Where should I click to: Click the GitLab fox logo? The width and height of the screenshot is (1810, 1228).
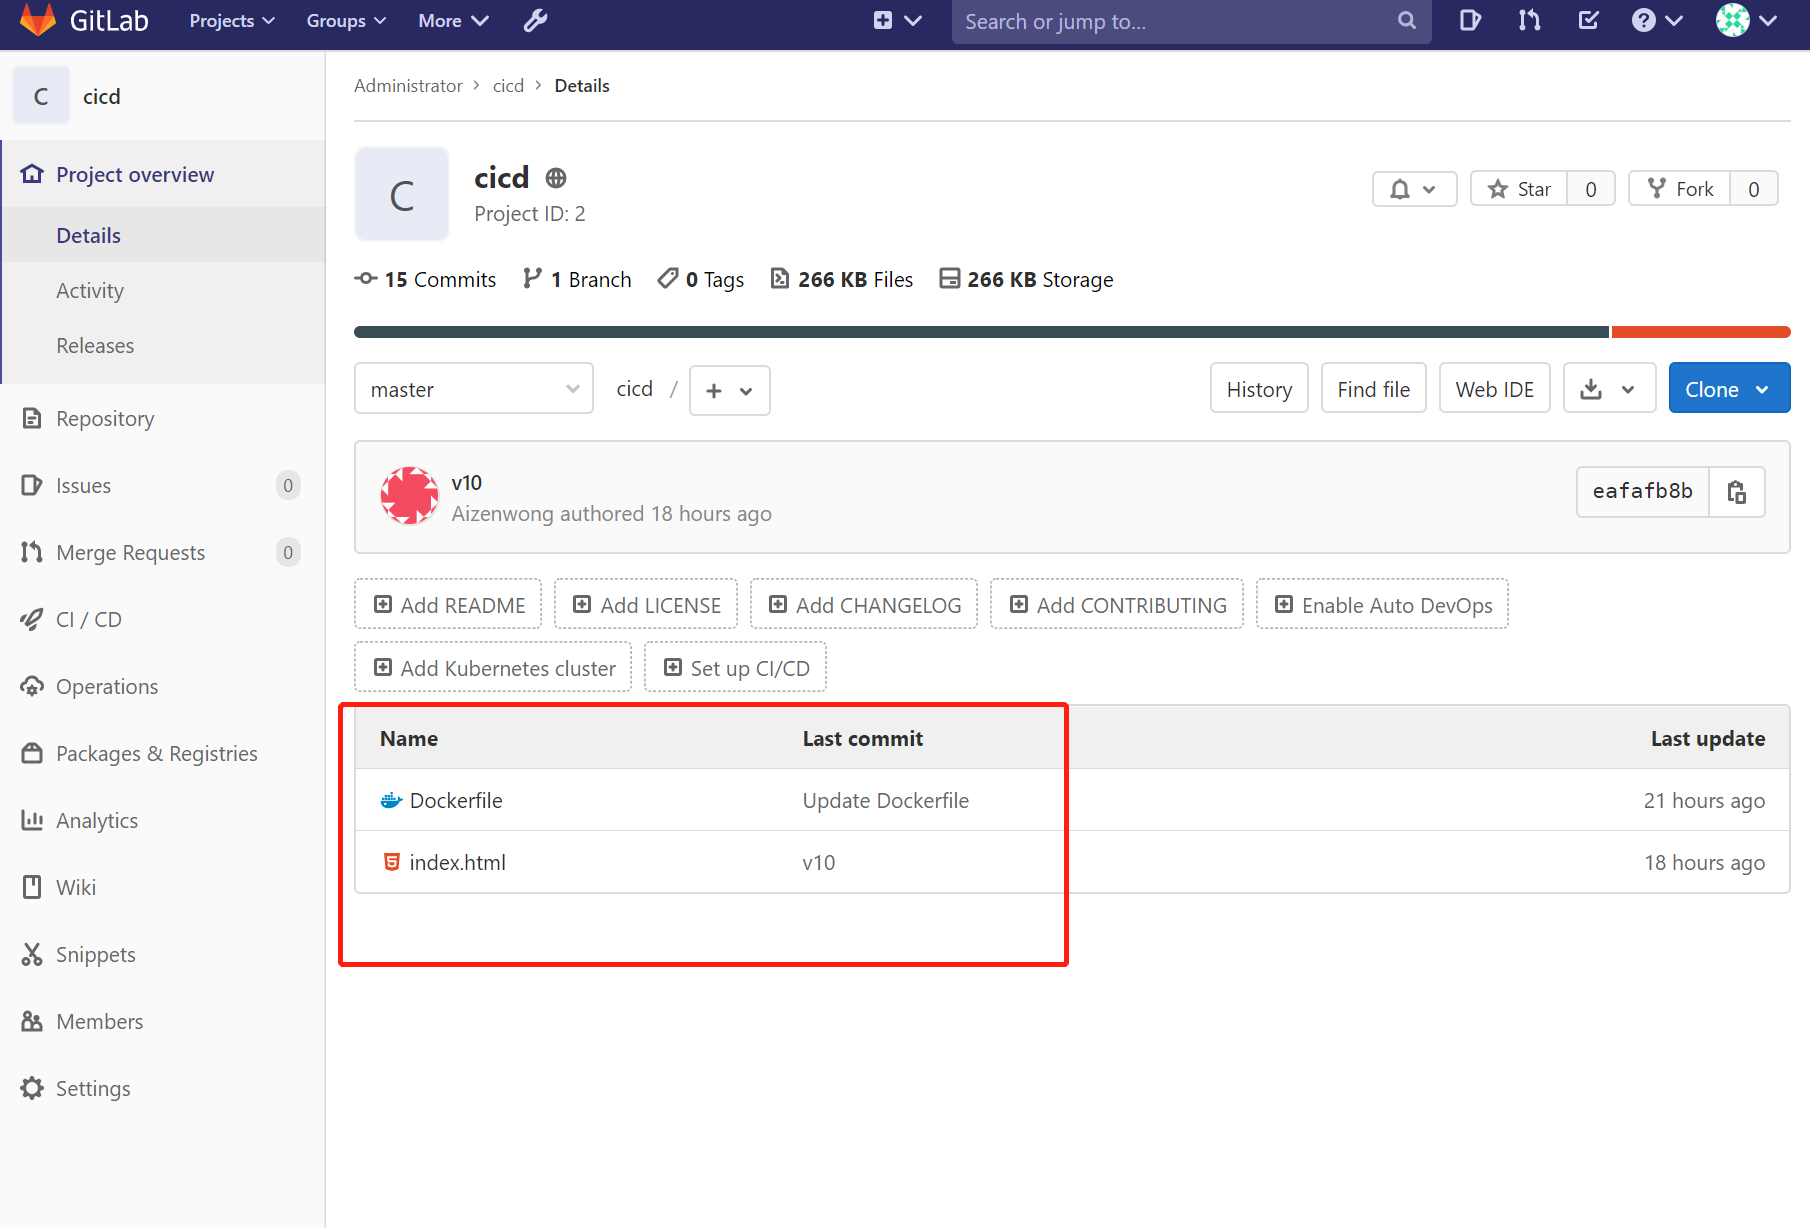click(x=37, y=20)
